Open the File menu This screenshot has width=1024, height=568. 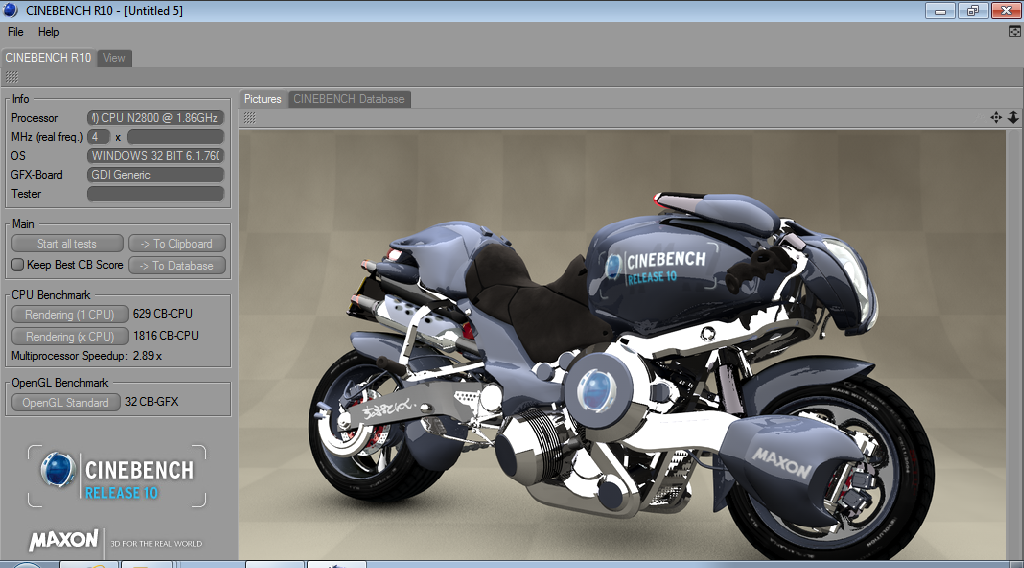click(x=16, y=32)
